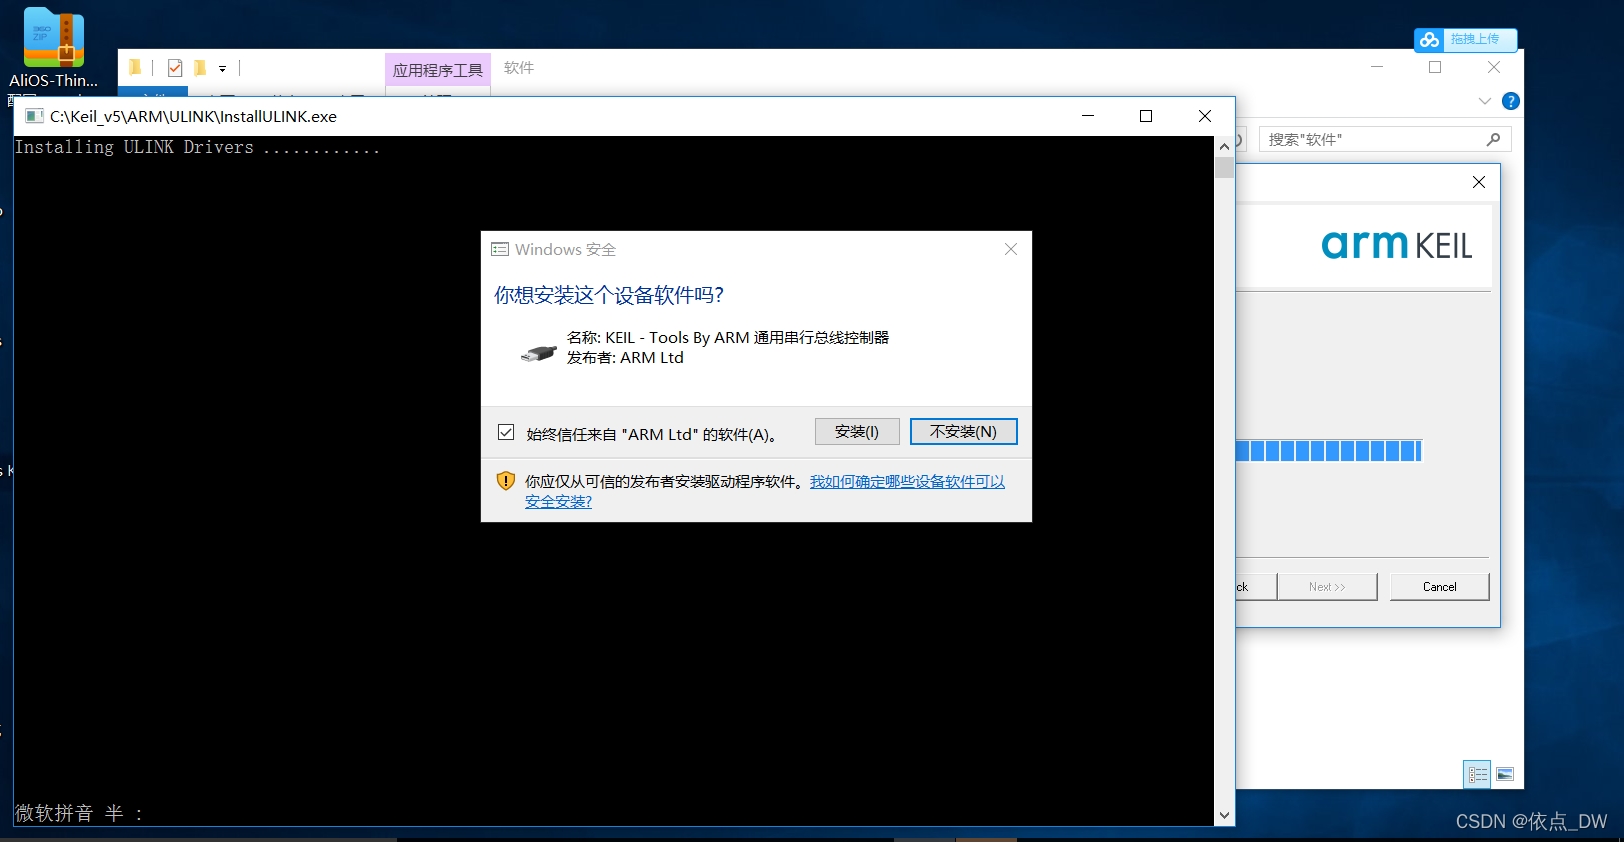The image size is (1624, 842).
Task: Click the 安装(I) install button
Action: [x=857, y=431]
